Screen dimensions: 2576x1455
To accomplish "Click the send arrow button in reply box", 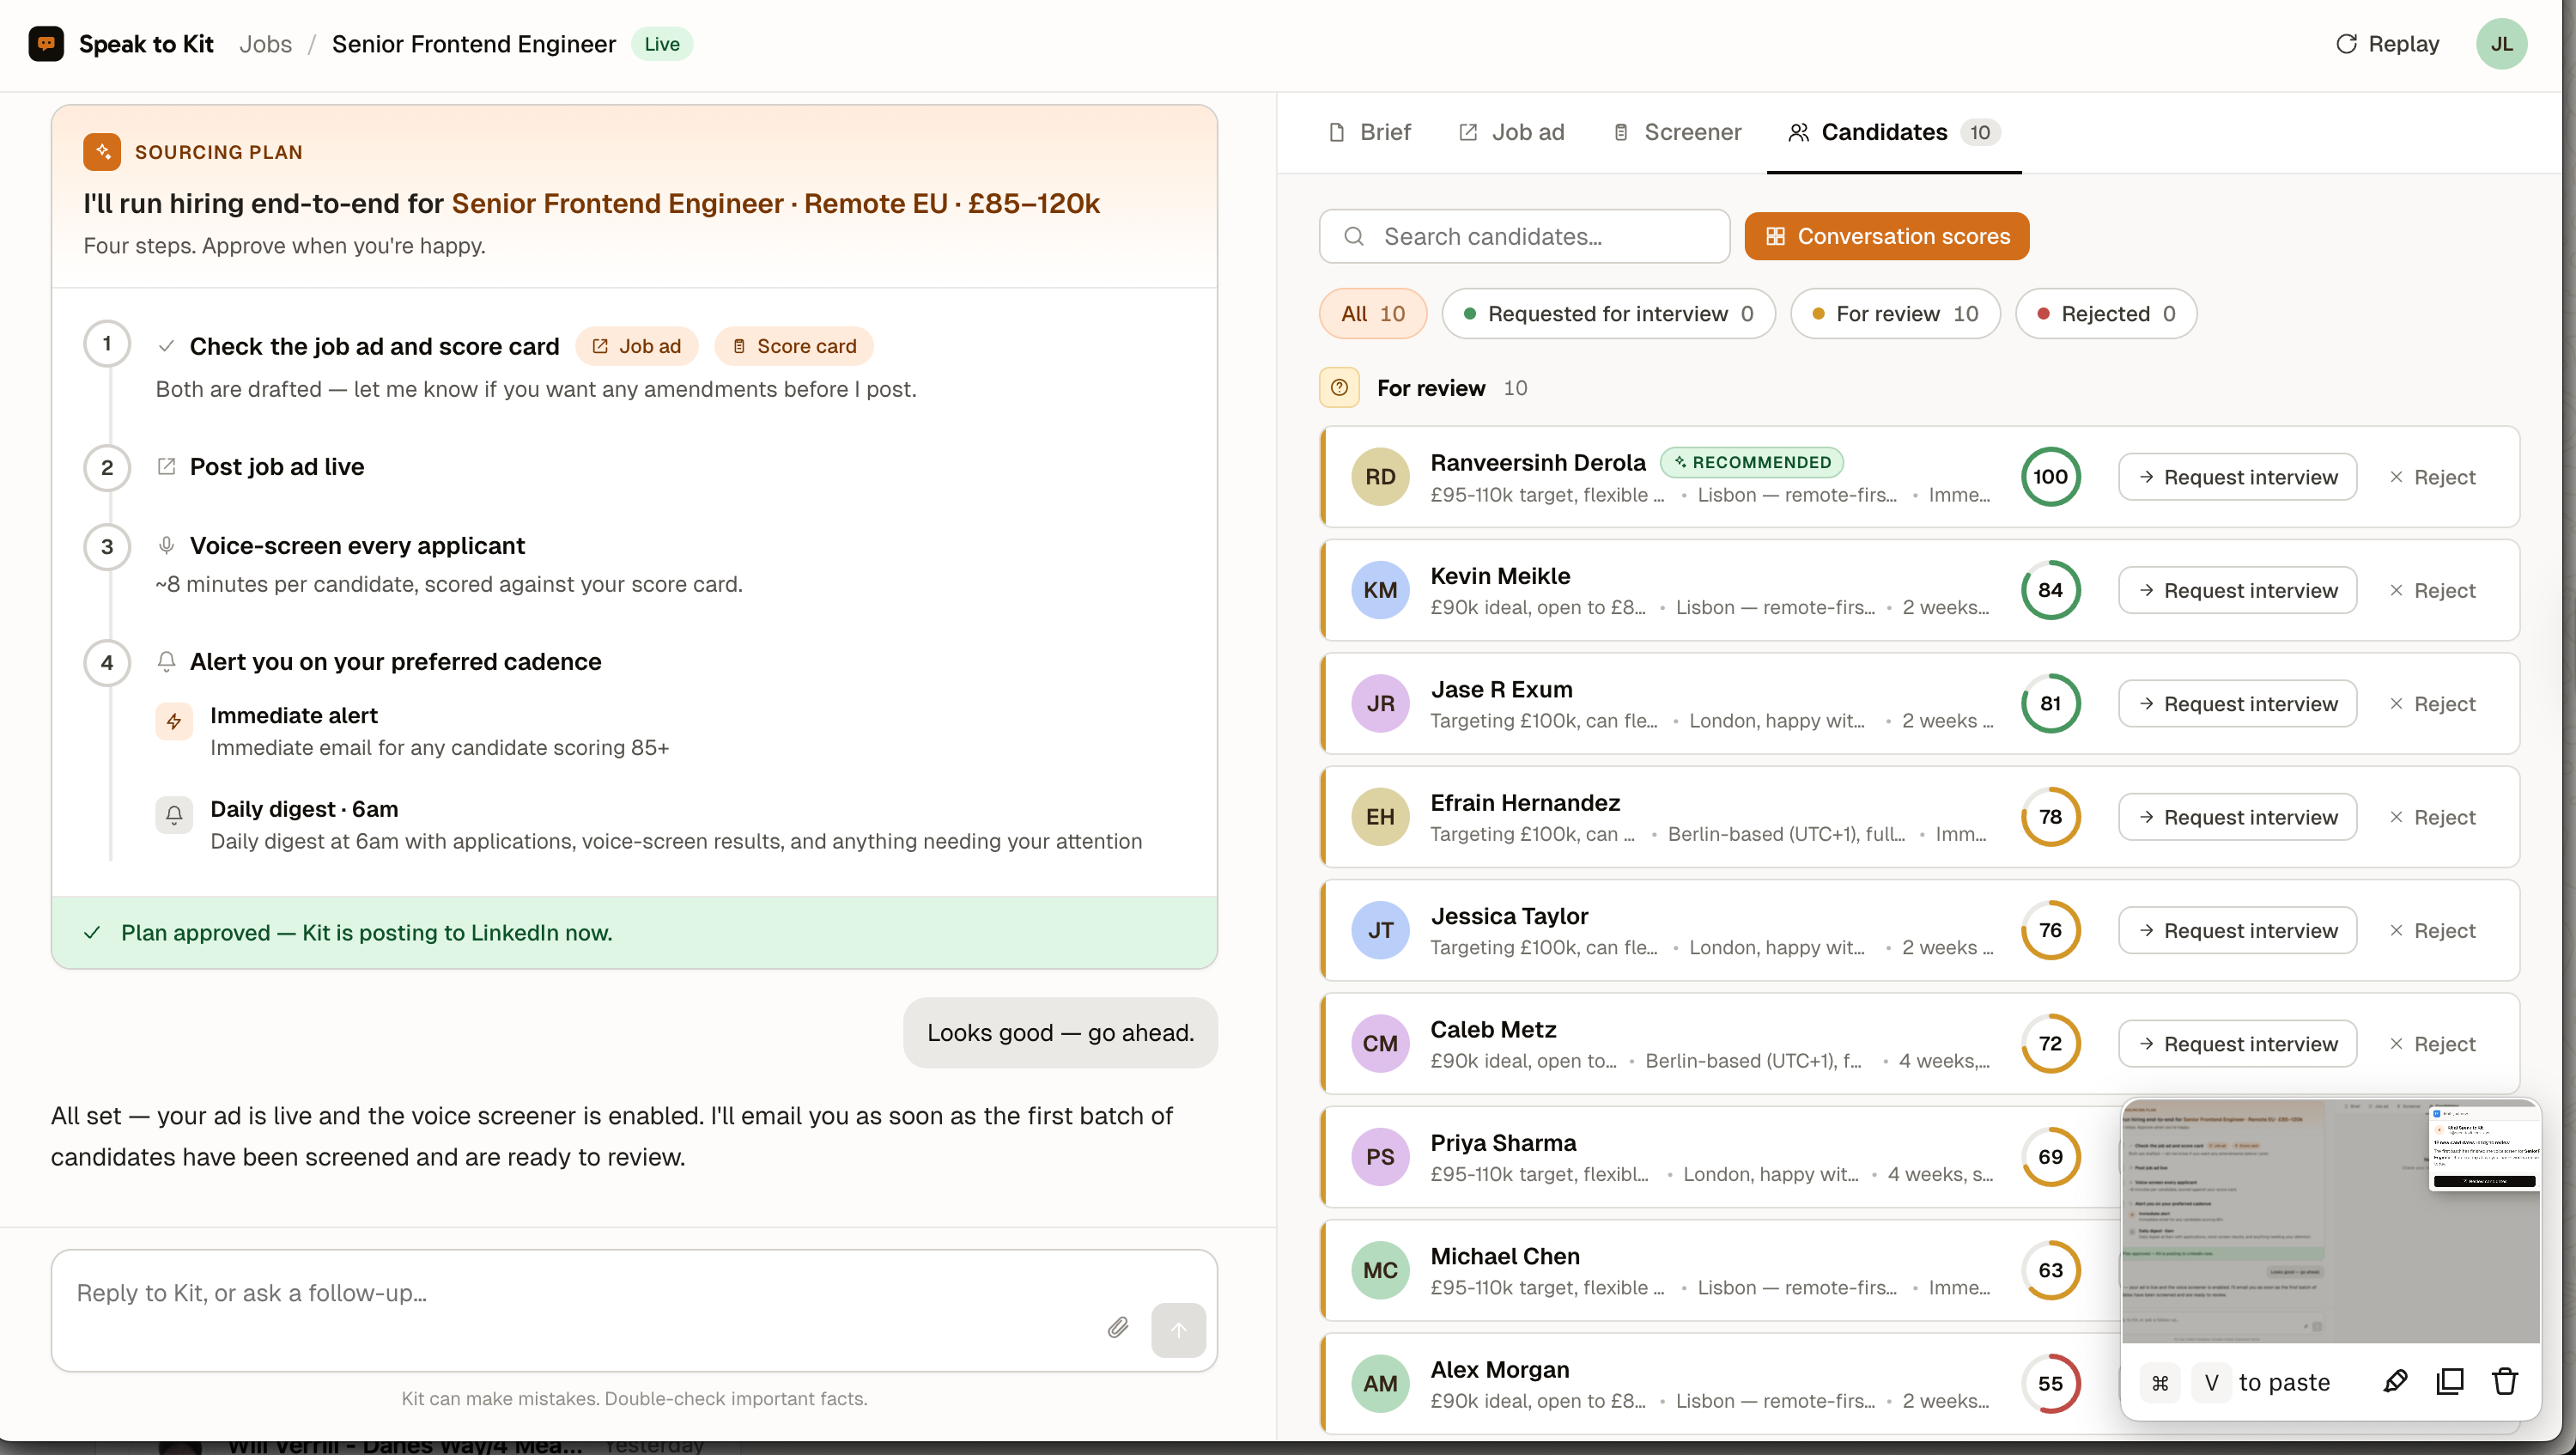I will point(1178,1330).
